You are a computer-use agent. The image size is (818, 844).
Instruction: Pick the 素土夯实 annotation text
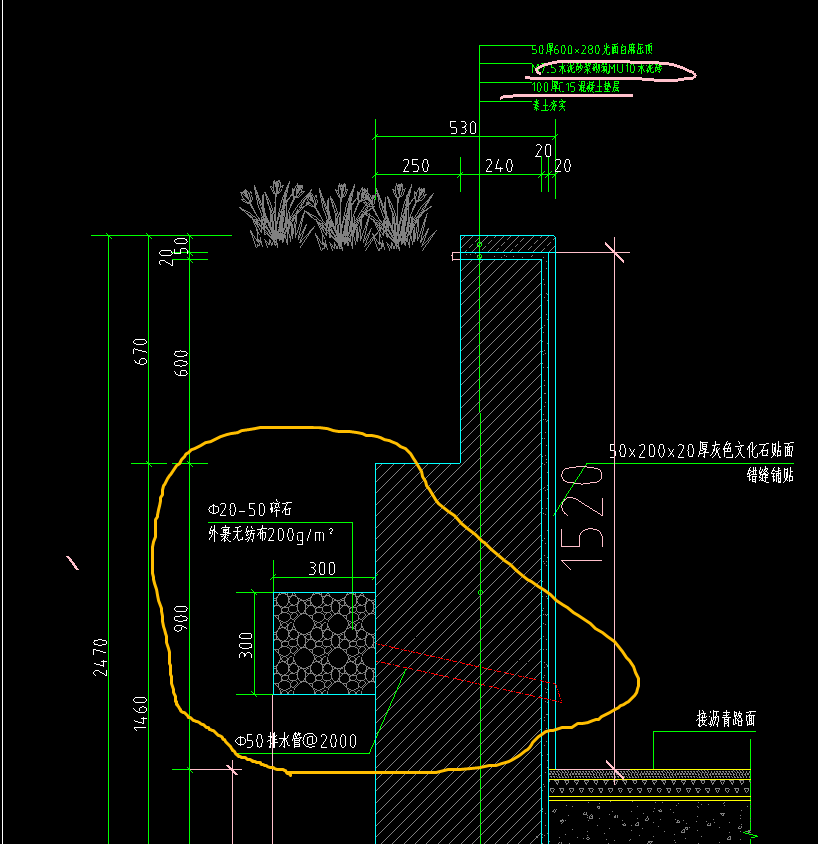coord(549,105)
